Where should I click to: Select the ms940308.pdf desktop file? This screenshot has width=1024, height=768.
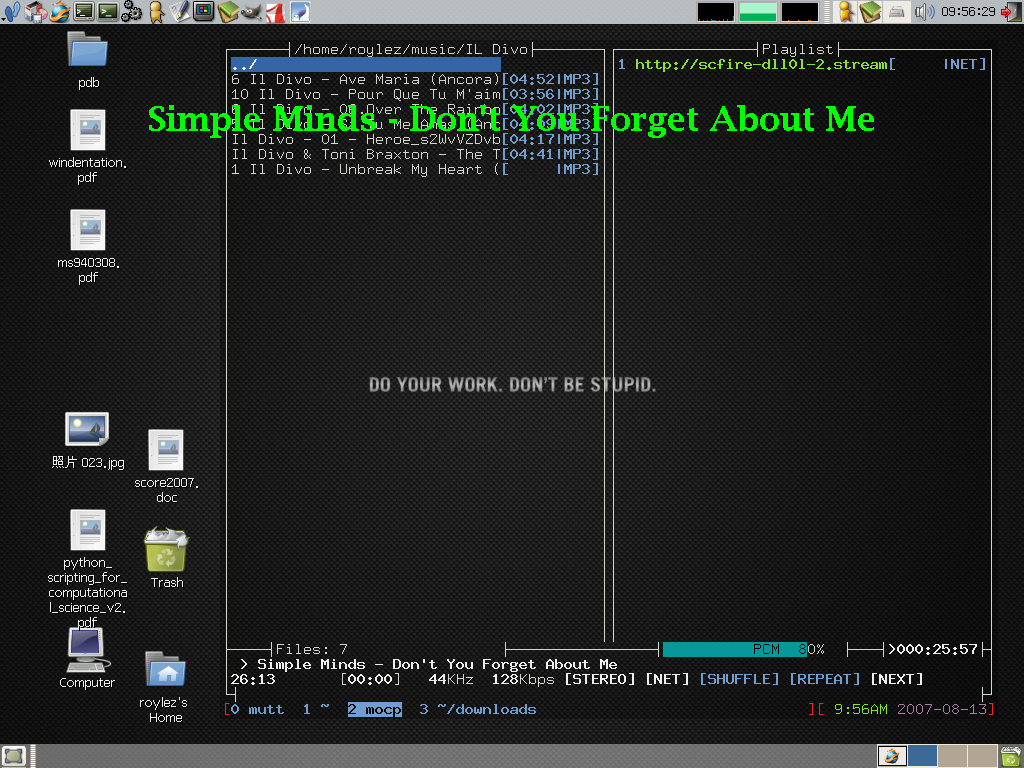(x=88, y=246)
